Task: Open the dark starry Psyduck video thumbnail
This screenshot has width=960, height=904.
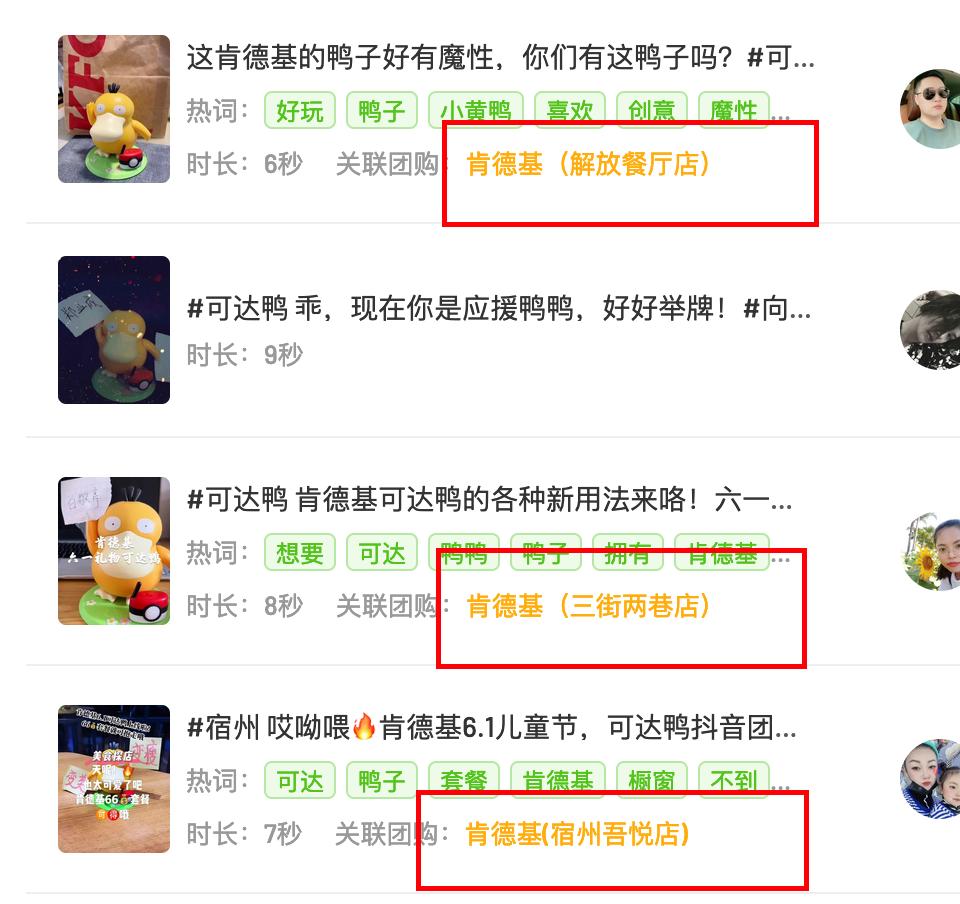Action: pyautogui.click(x=114, y=330)
